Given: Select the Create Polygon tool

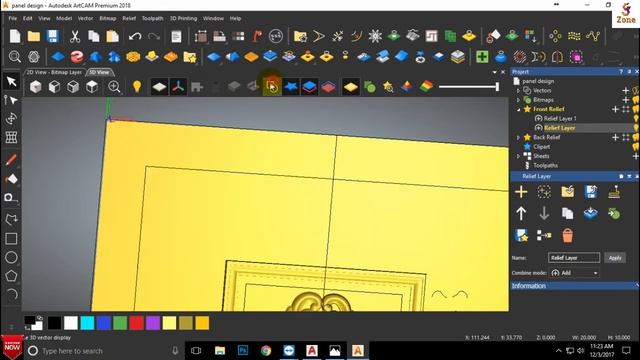Looking at the screenshot, I should pyautogui.click(x=11, y=276).
